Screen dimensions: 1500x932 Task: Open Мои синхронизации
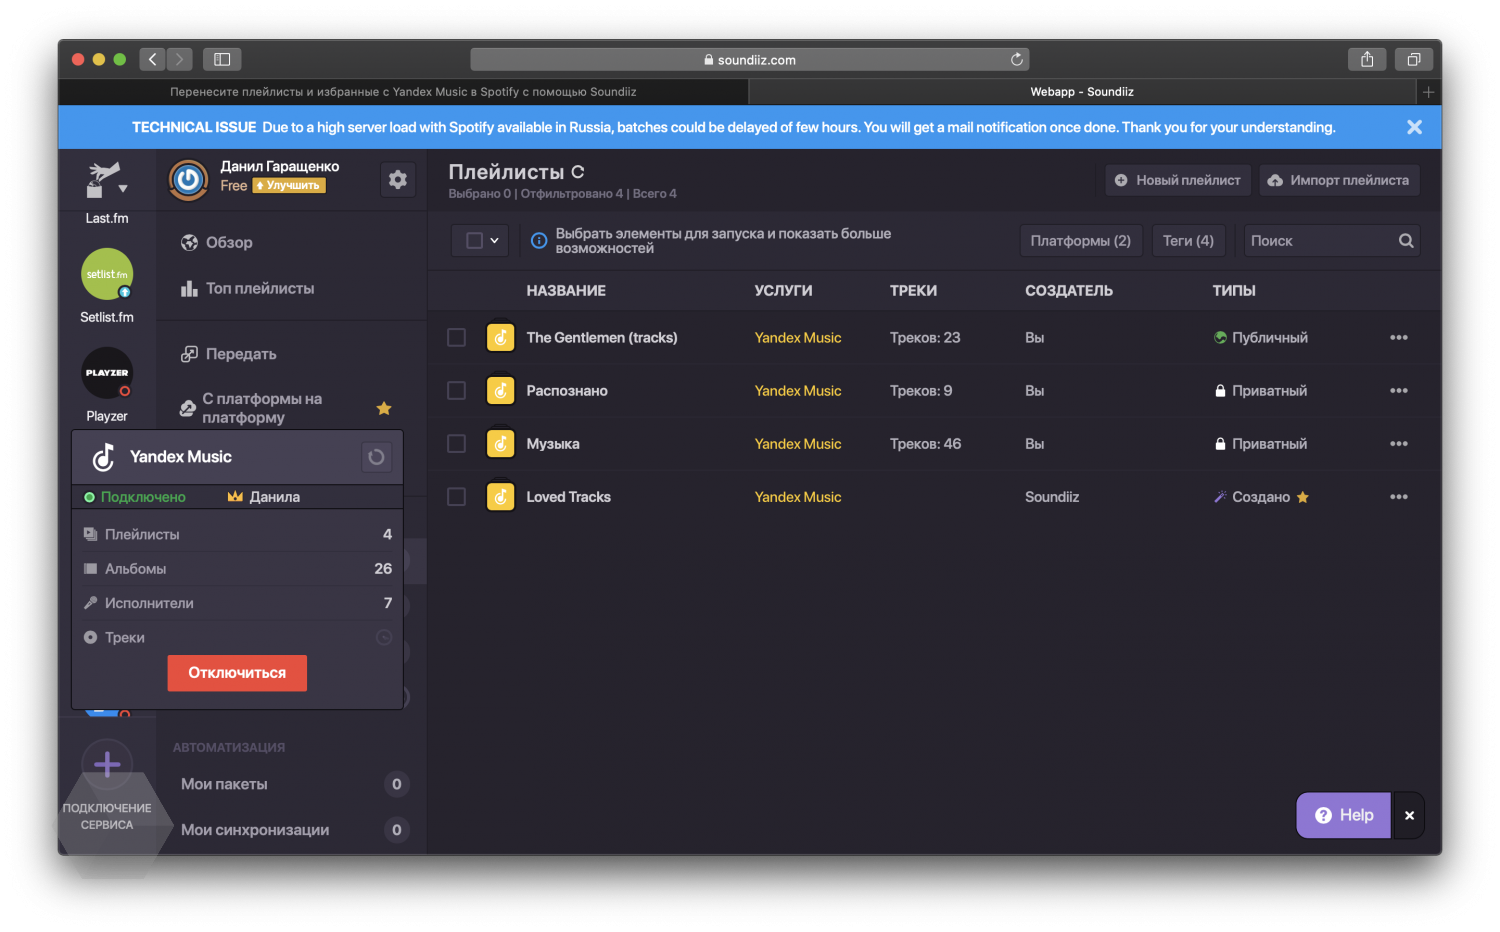[x=255, y=830]
